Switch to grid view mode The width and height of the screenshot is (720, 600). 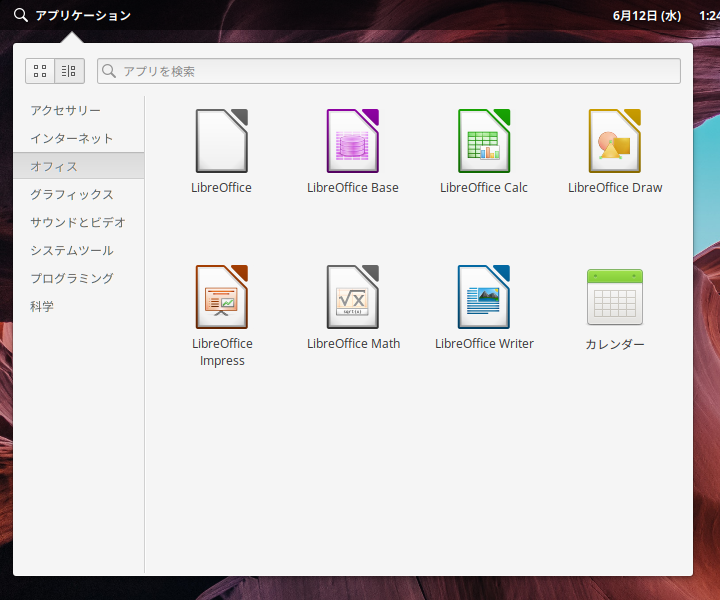(x=40, y=71)
